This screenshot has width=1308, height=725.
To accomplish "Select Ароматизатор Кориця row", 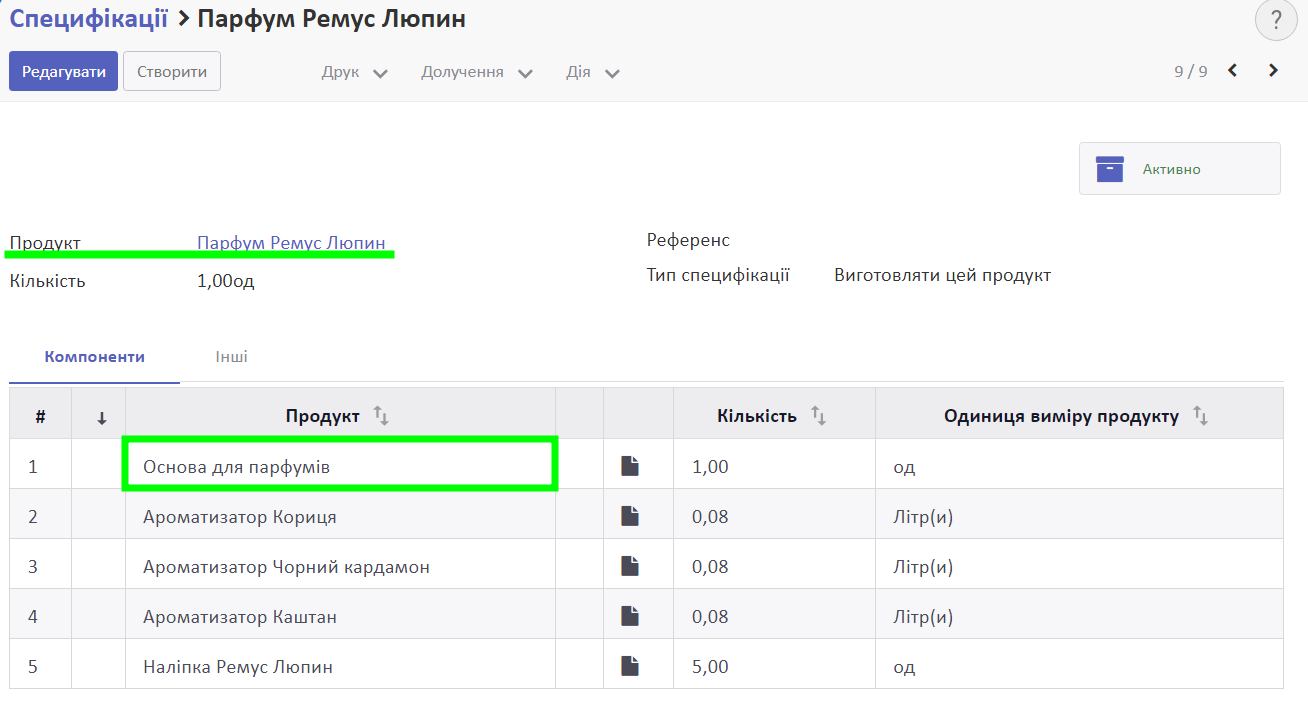I will (x=646, y=515).
